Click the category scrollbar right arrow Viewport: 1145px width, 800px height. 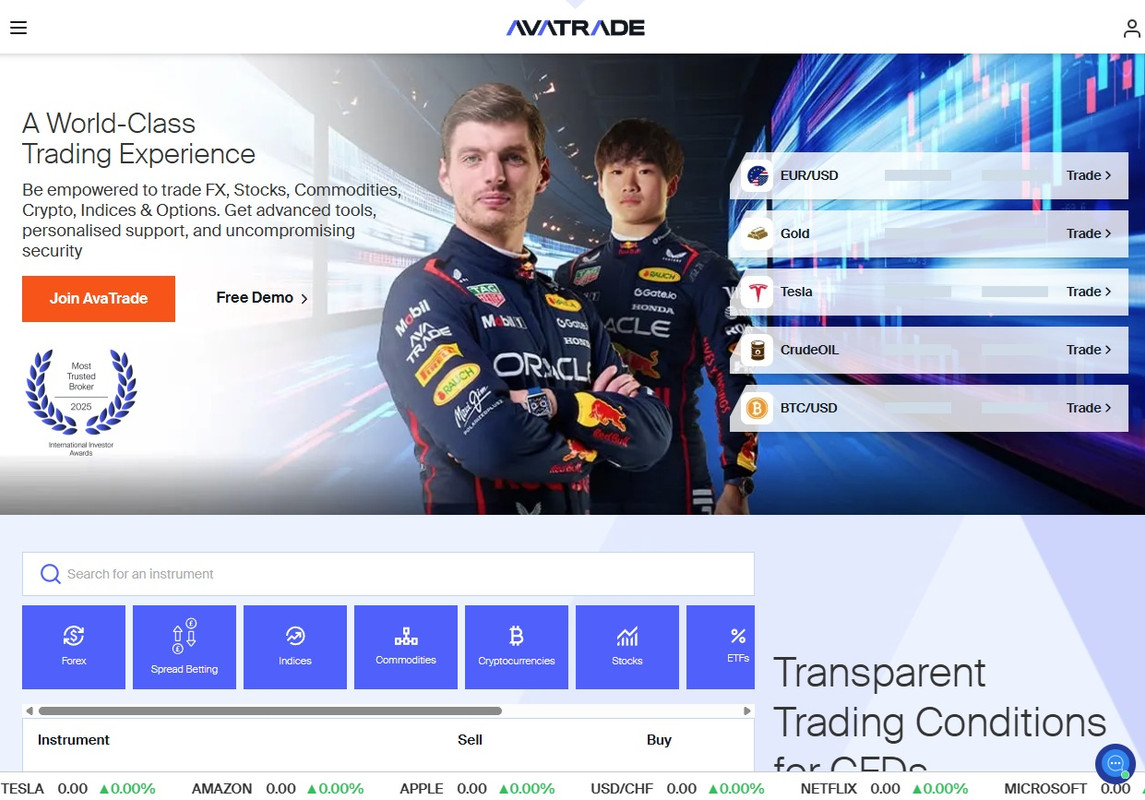tap(747, 711)
